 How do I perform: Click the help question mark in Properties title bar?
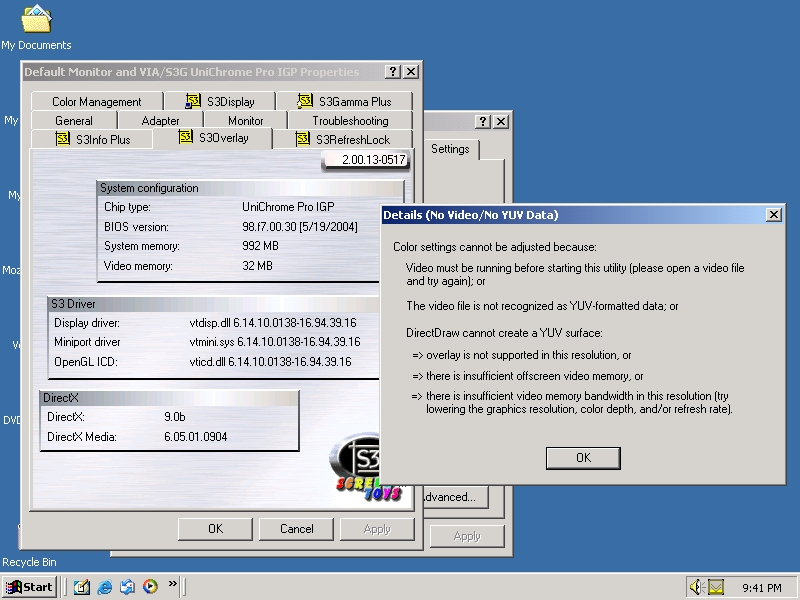[x=392, y=71]
